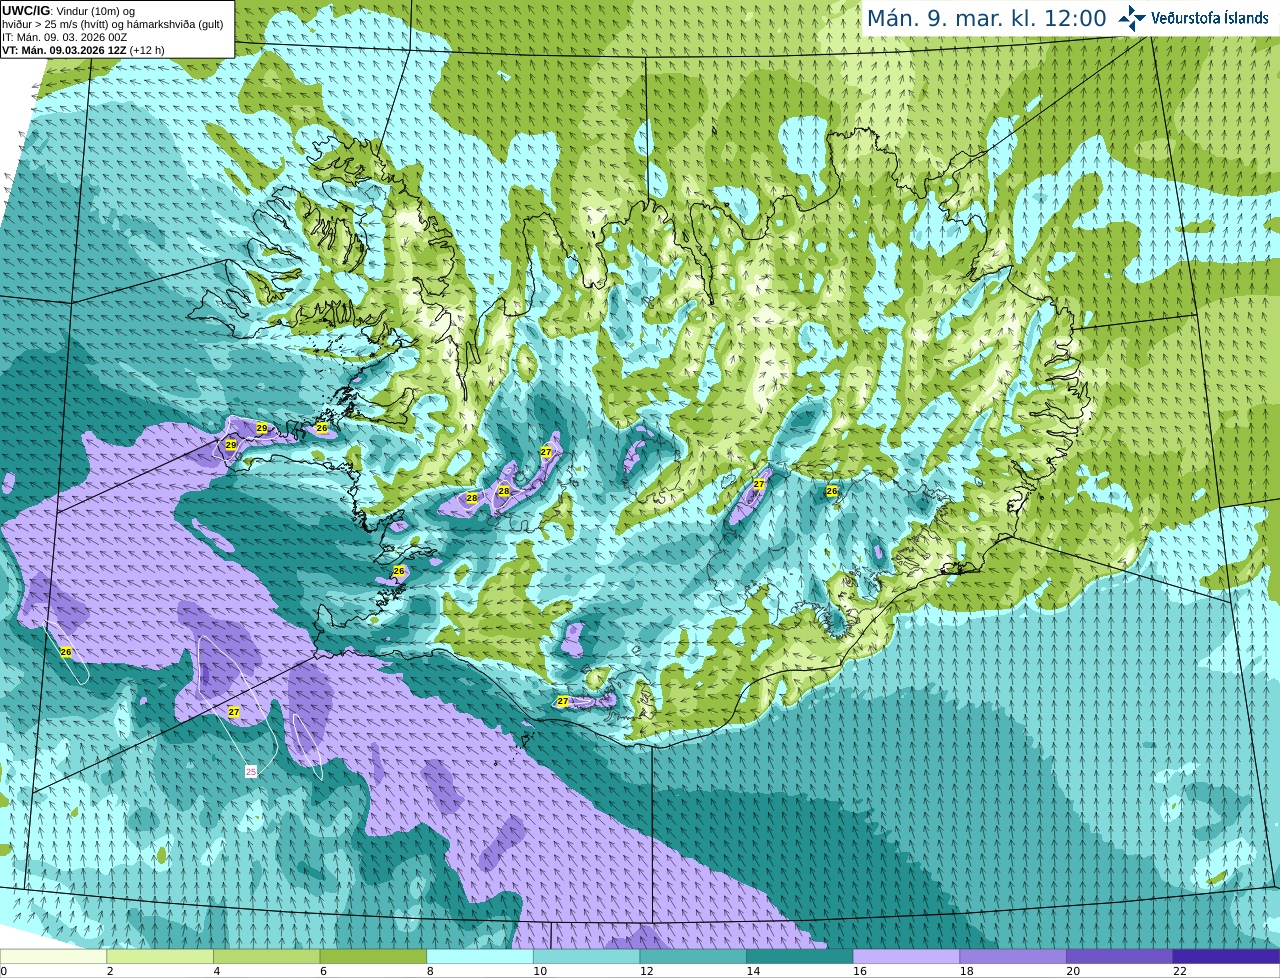Pick the 6–8 m/s olive green swatch
Viewport: 1280px width, 978px height.
pos(373,956)
